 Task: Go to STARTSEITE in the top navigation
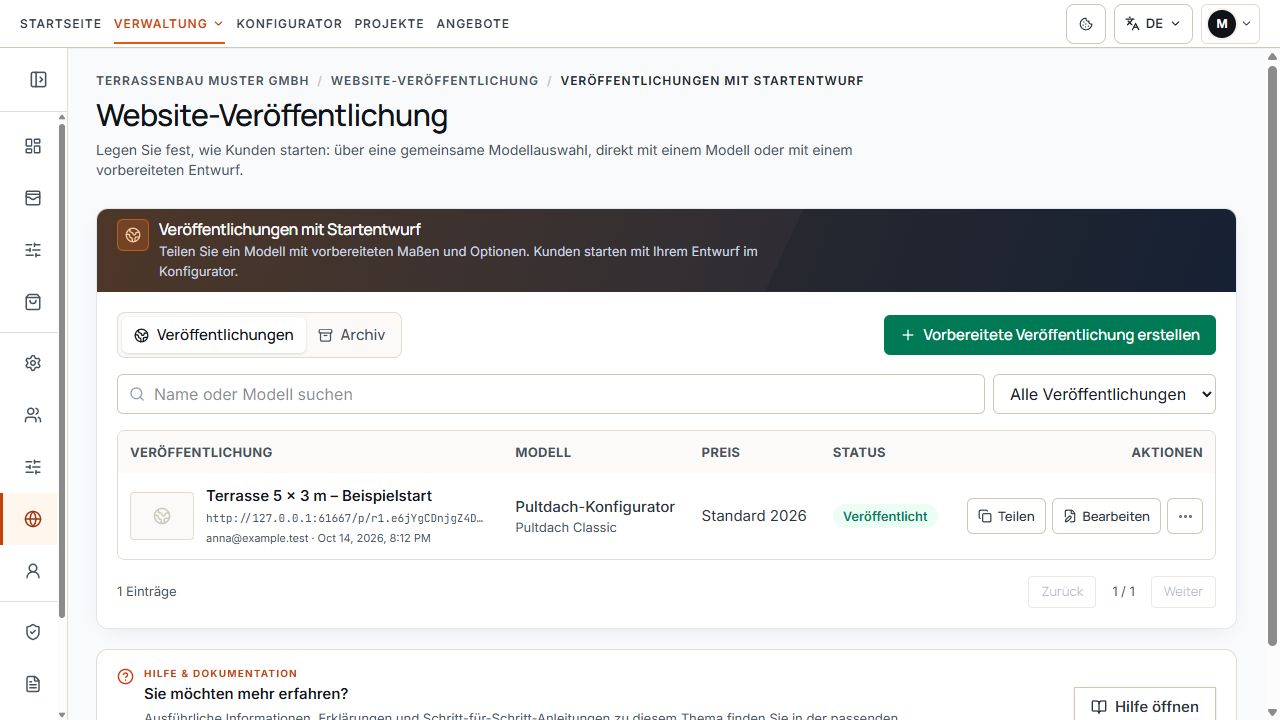[x=61, y=24]
